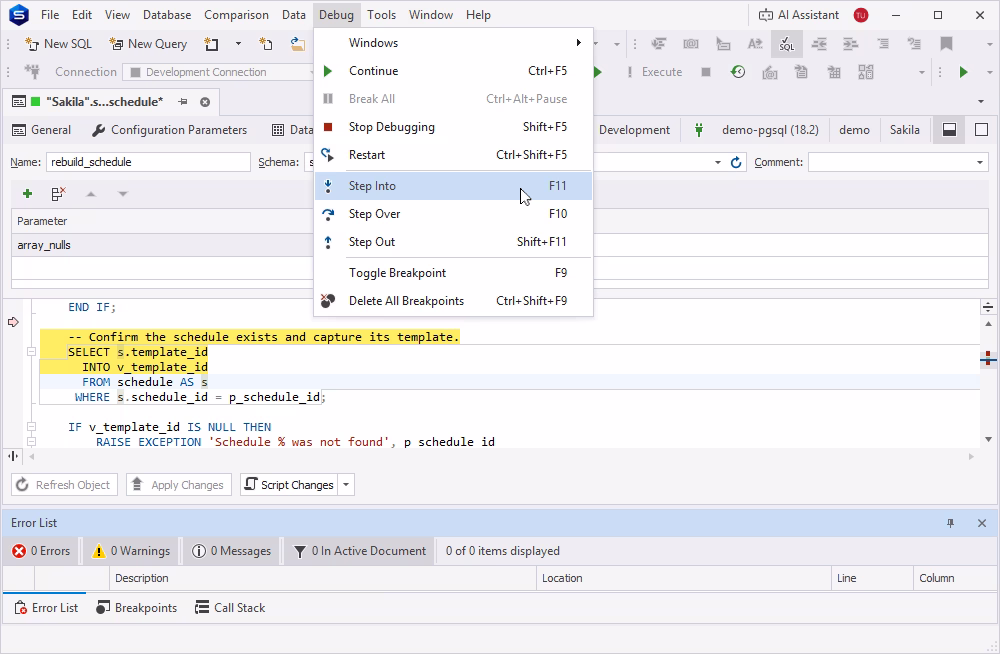Pin the Sakila schedule document tab
Screen dimensions: 1000x654
tap(182, 102)
